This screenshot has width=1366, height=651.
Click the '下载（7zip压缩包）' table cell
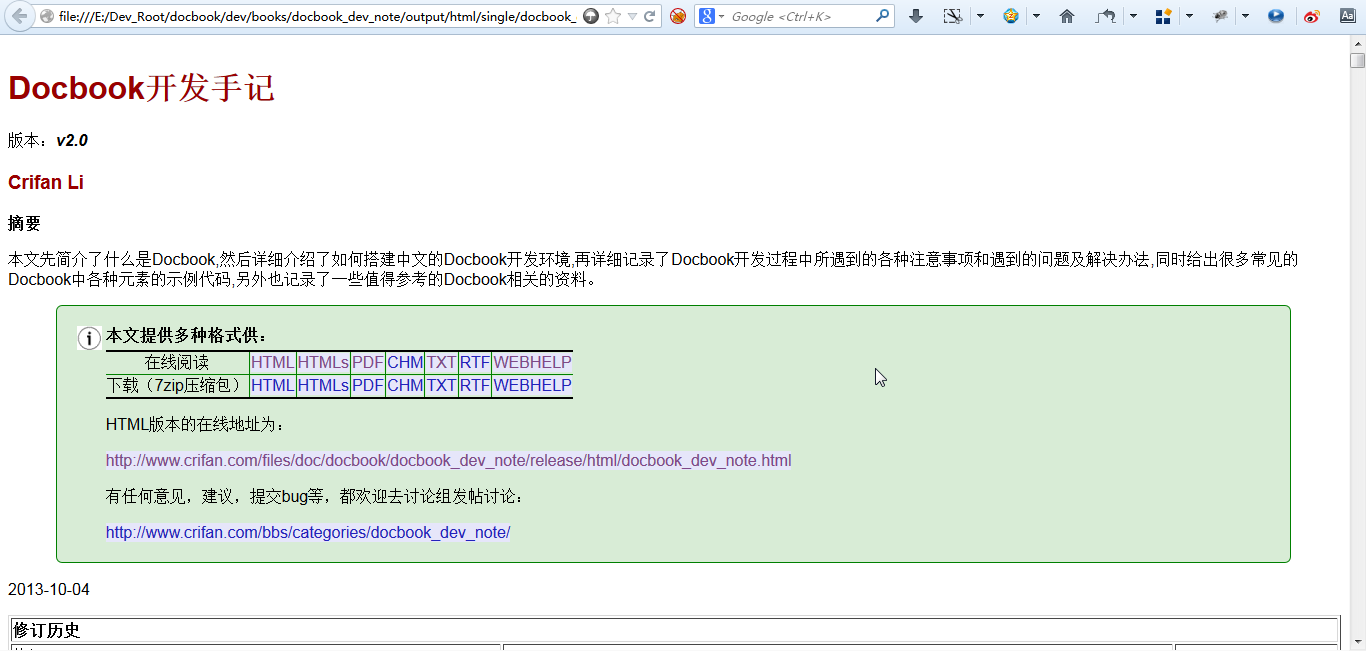point(177,385)
